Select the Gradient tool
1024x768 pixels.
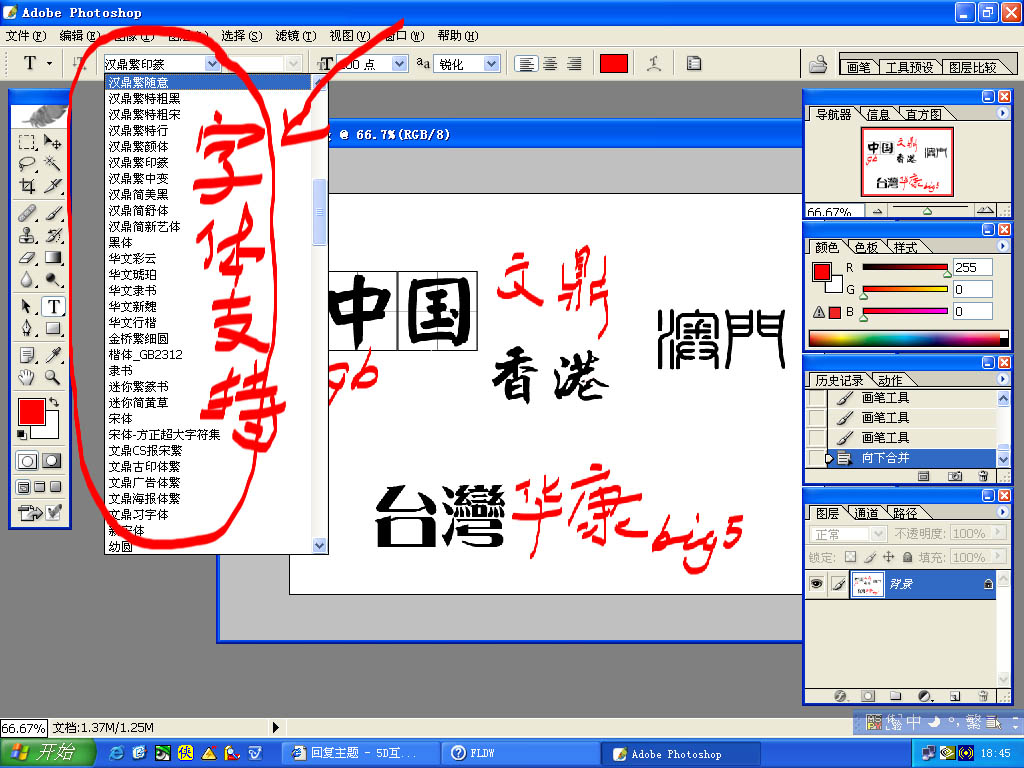52,257
